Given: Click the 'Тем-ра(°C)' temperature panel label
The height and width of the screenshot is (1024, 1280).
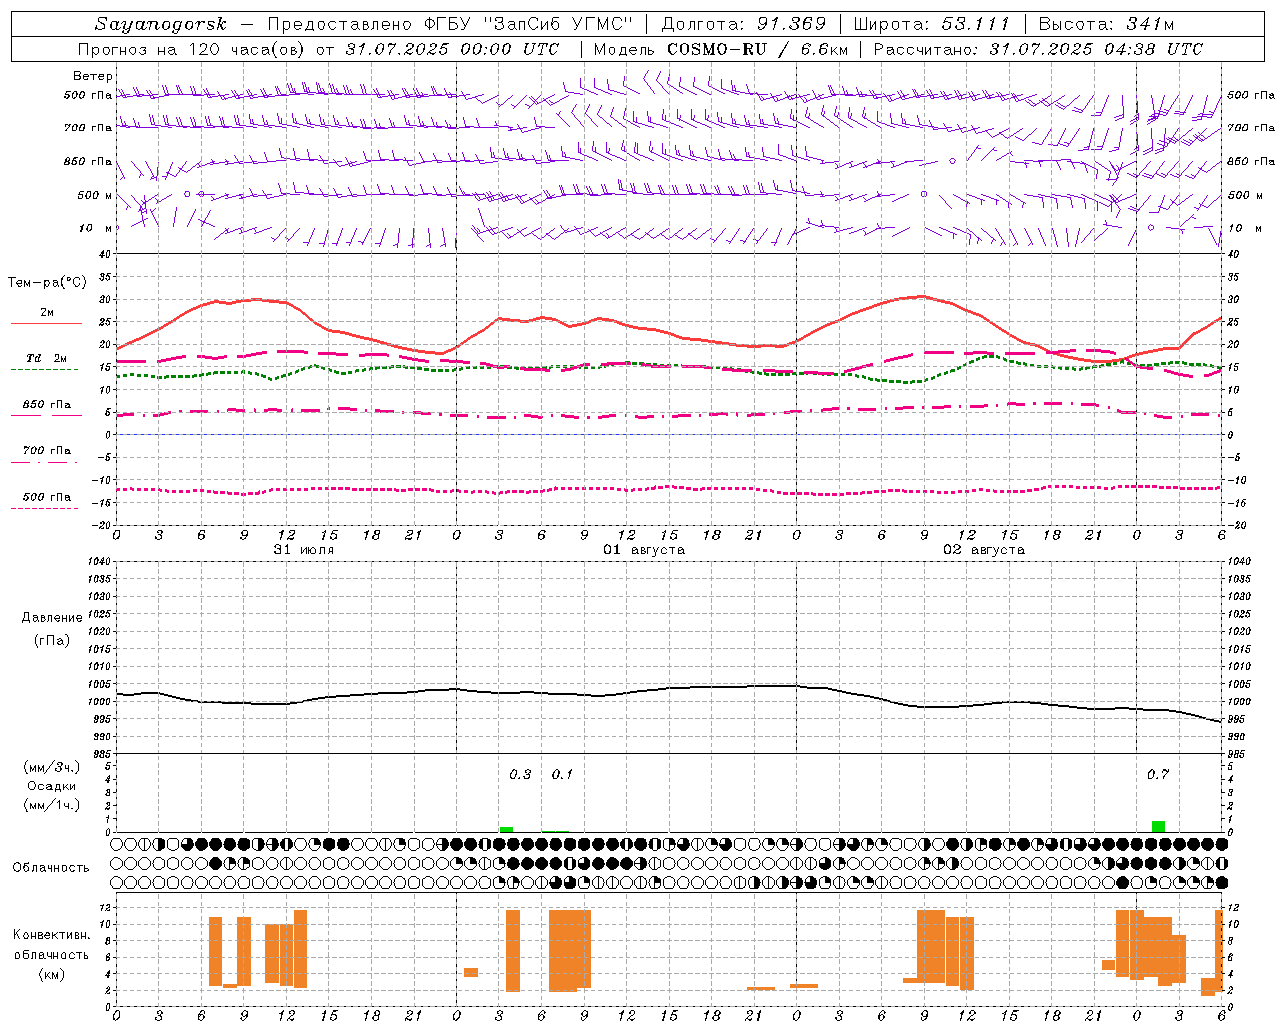Looking at the screenshot, I should (x=47, y=283).
